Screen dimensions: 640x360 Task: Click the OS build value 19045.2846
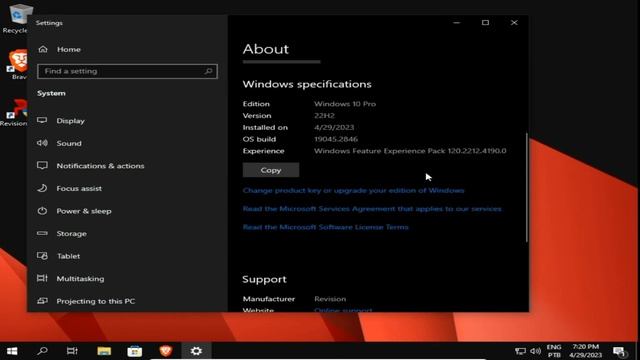coord(336,139)
